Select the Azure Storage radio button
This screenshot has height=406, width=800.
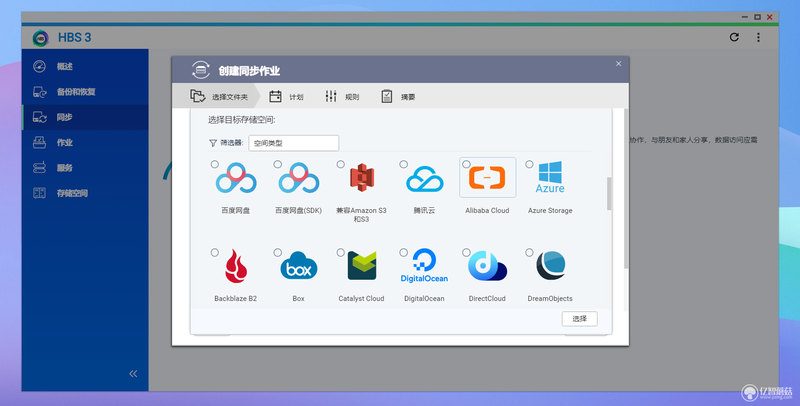pos(529,164)
